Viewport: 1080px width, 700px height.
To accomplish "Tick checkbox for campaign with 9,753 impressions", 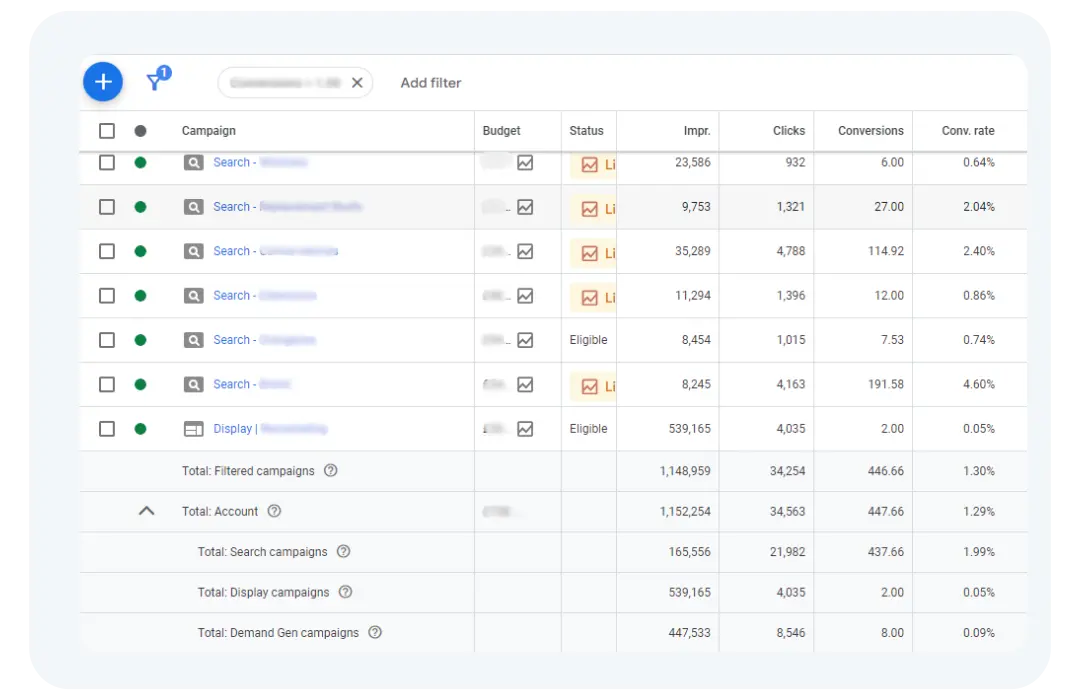I will point(107,207).
